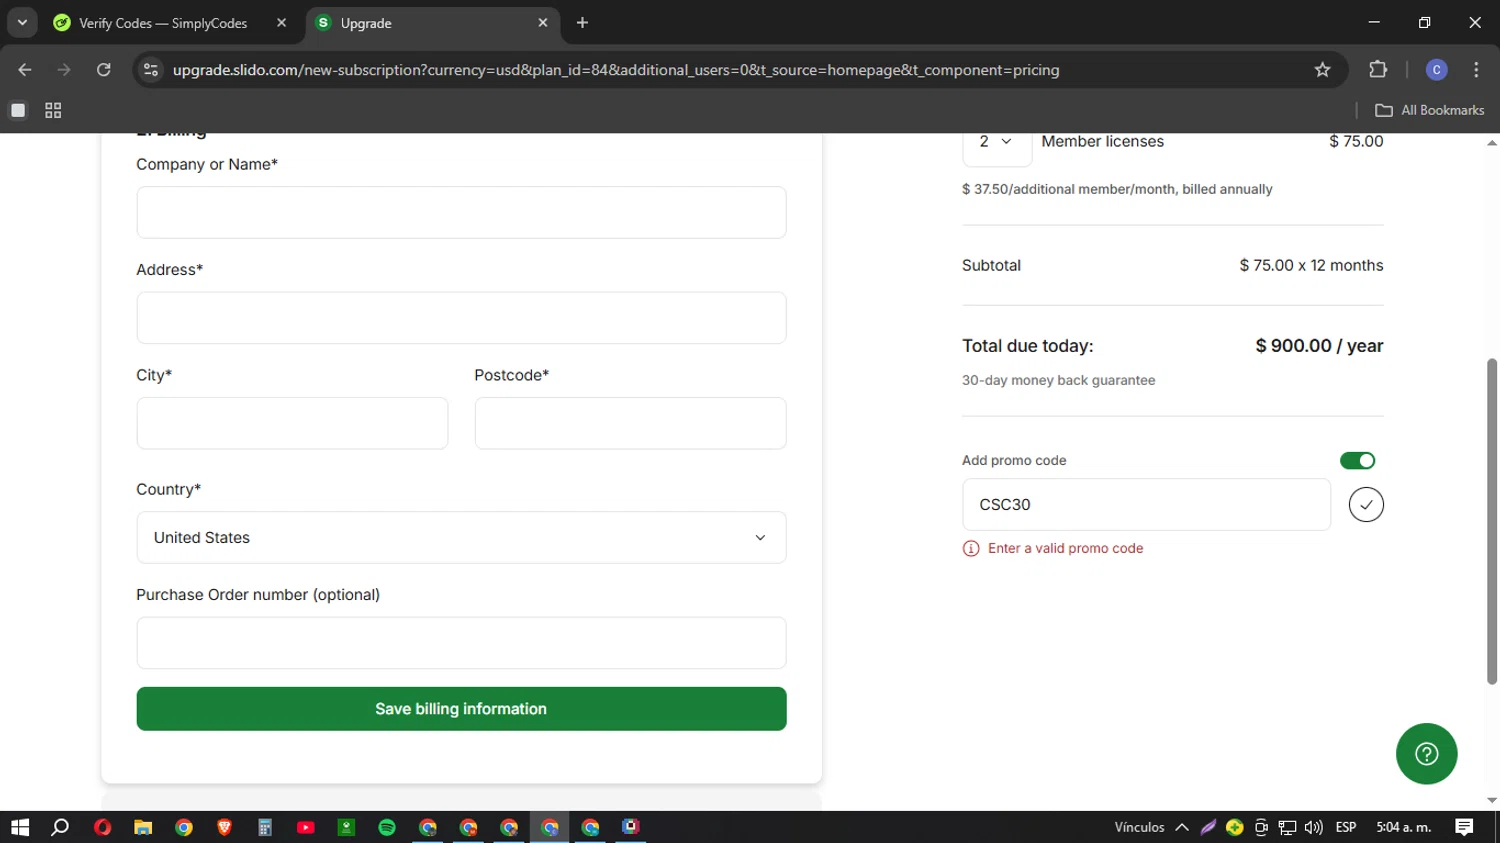Open File Explorer from the taskbar

coord(143,827)
